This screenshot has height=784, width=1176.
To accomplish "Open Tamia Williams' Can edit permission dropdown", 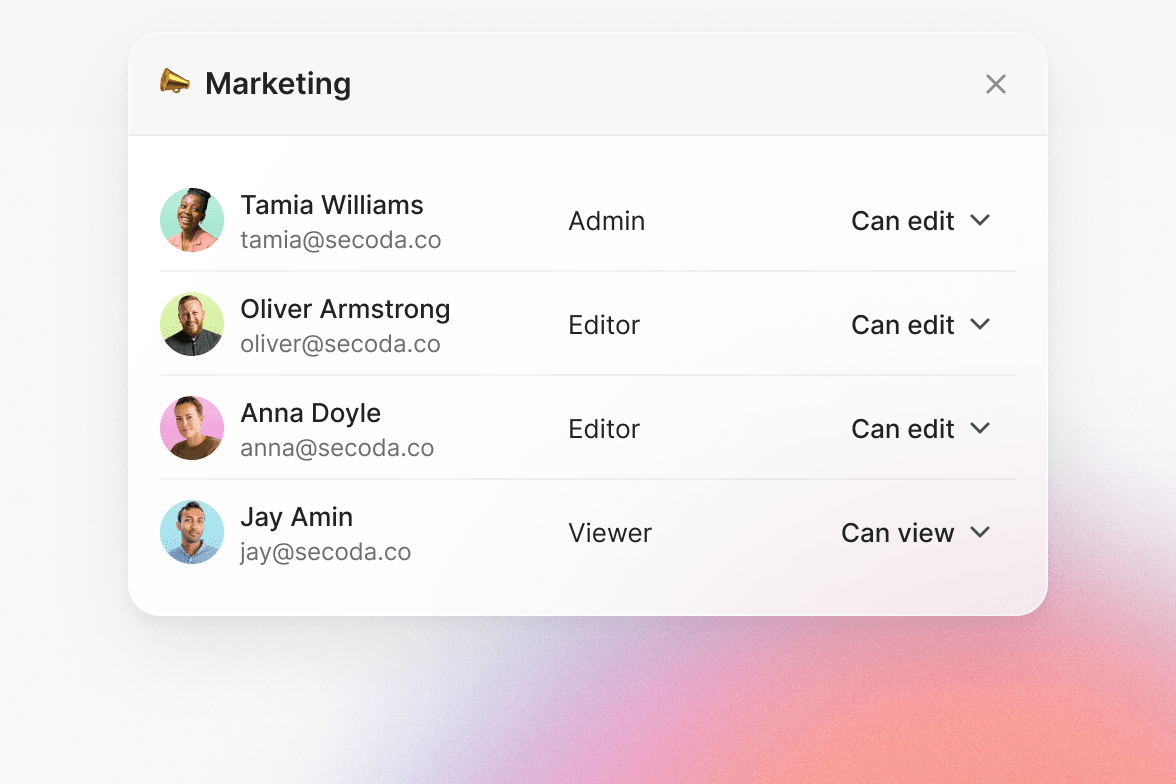I will point(920,221).
